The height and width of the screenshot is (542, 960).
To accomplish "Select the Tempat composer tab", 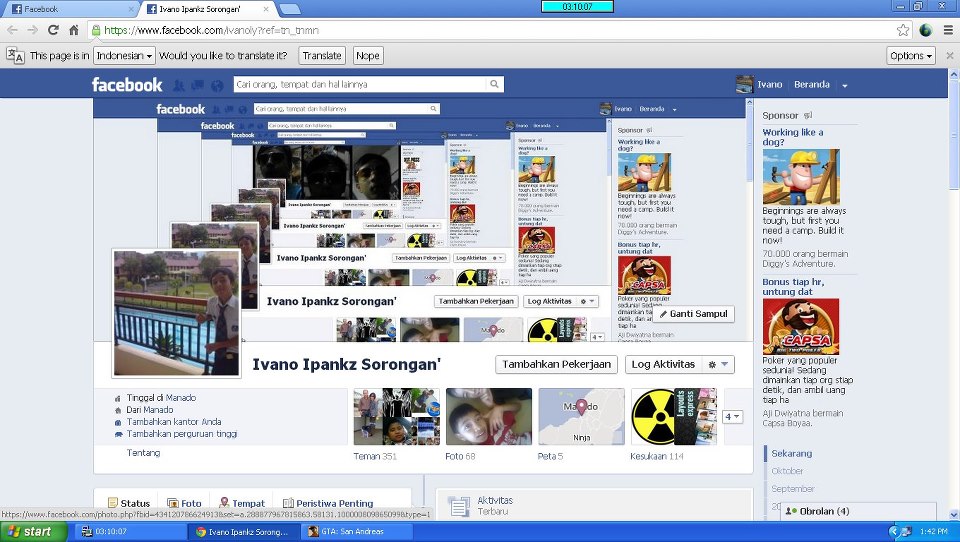I will (x=242, y=503).
